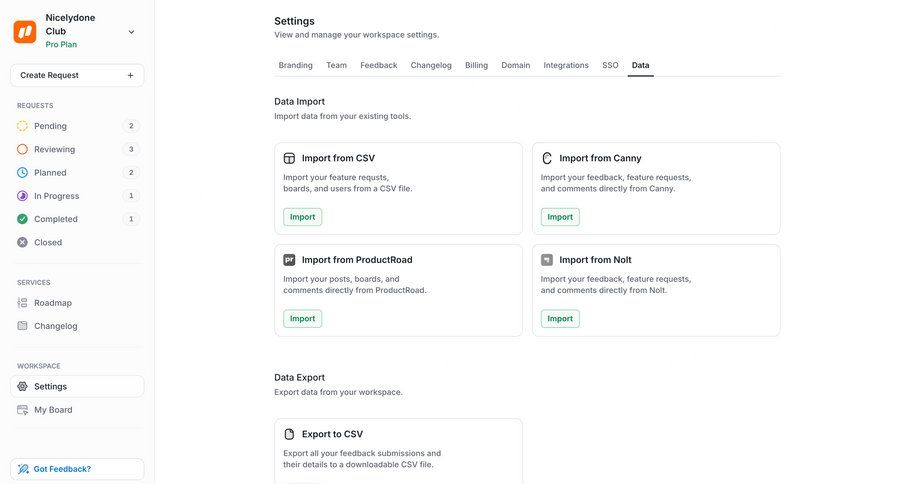Click the plus icon on Create Request
900x484 pixels.
(130, 75)
